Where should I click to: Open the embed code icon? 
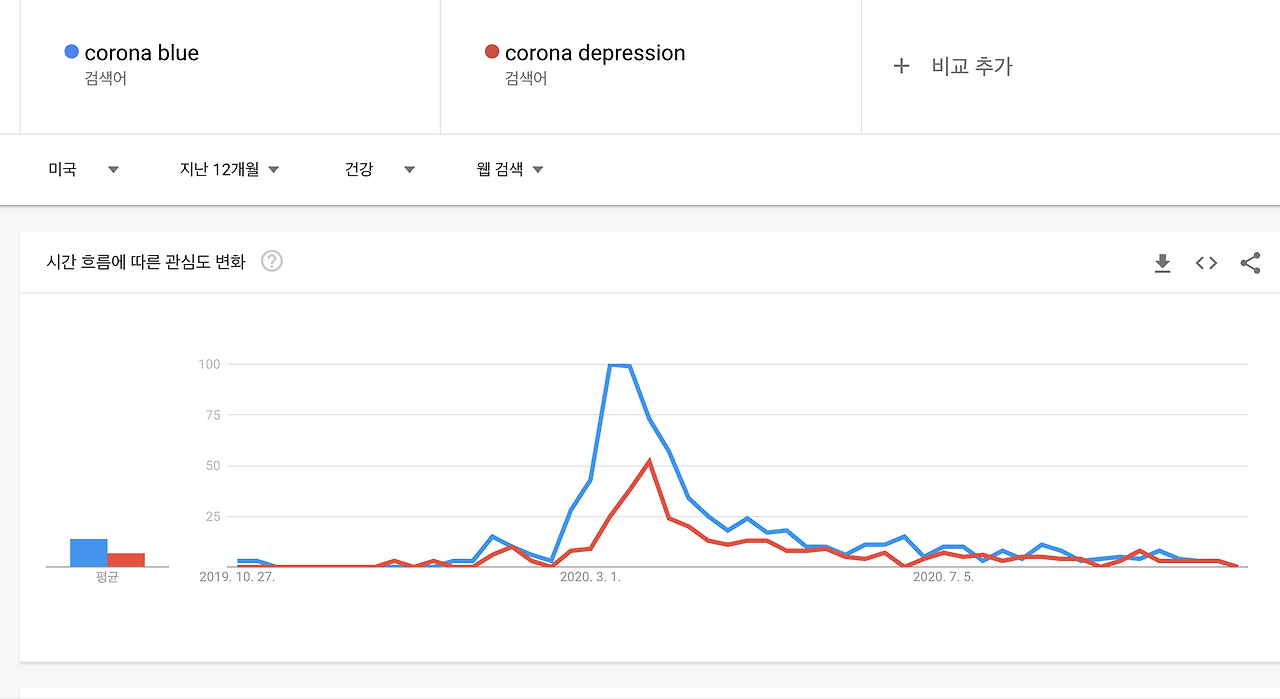coord(1206,263)
